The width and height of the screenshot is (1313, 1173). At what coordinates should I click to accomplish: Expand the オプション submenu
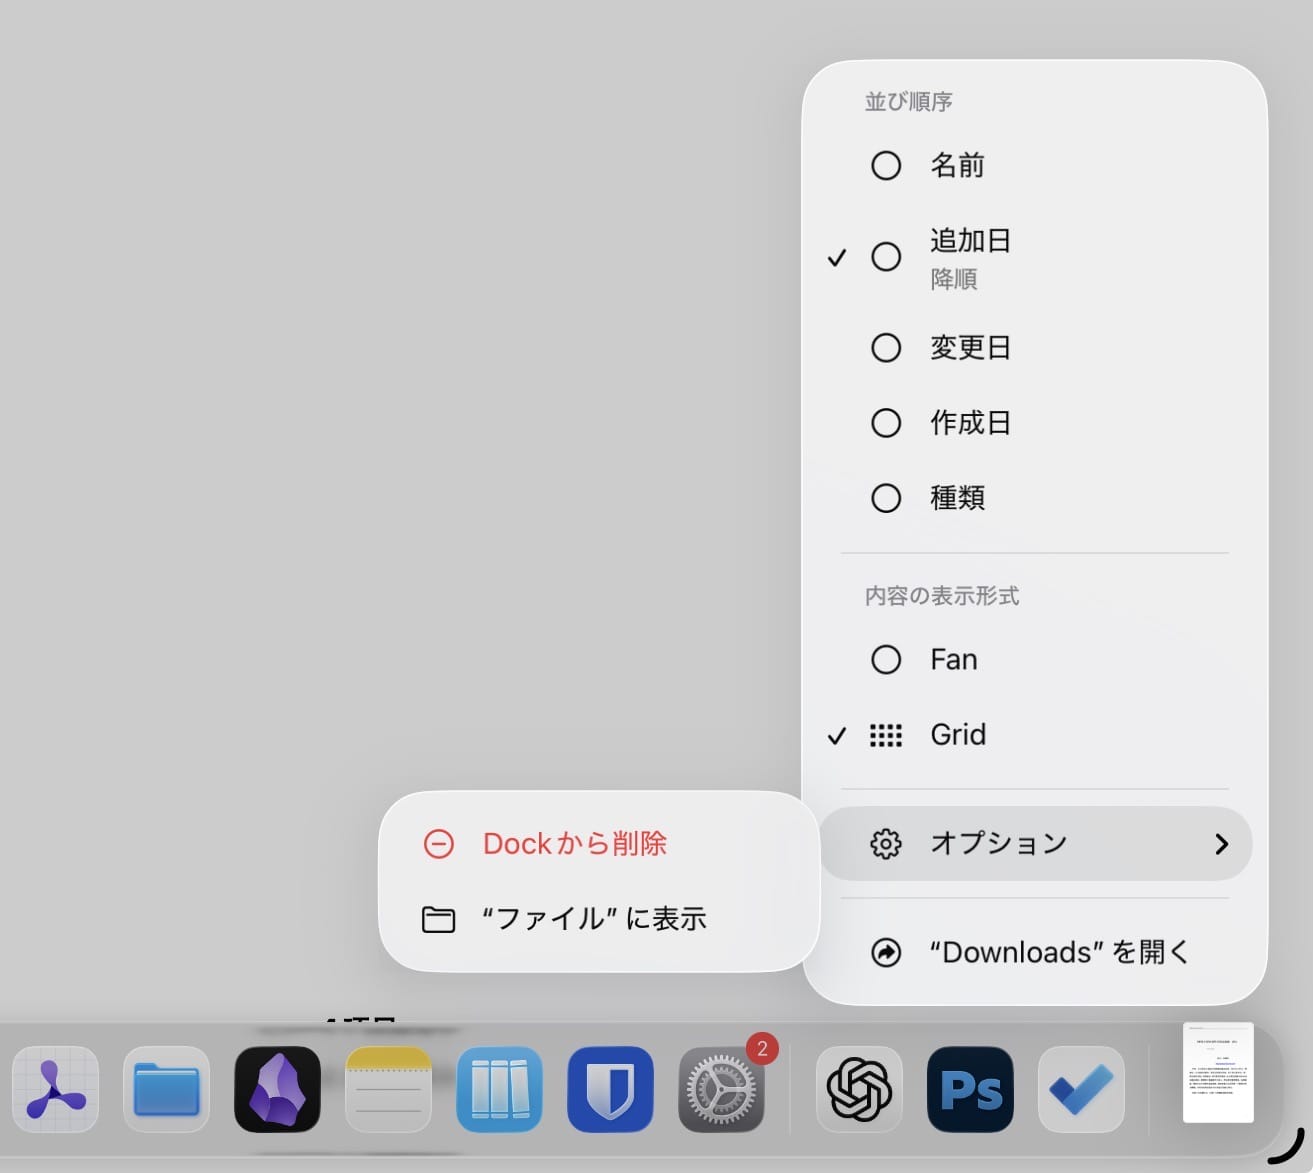tap(1035, 843)
